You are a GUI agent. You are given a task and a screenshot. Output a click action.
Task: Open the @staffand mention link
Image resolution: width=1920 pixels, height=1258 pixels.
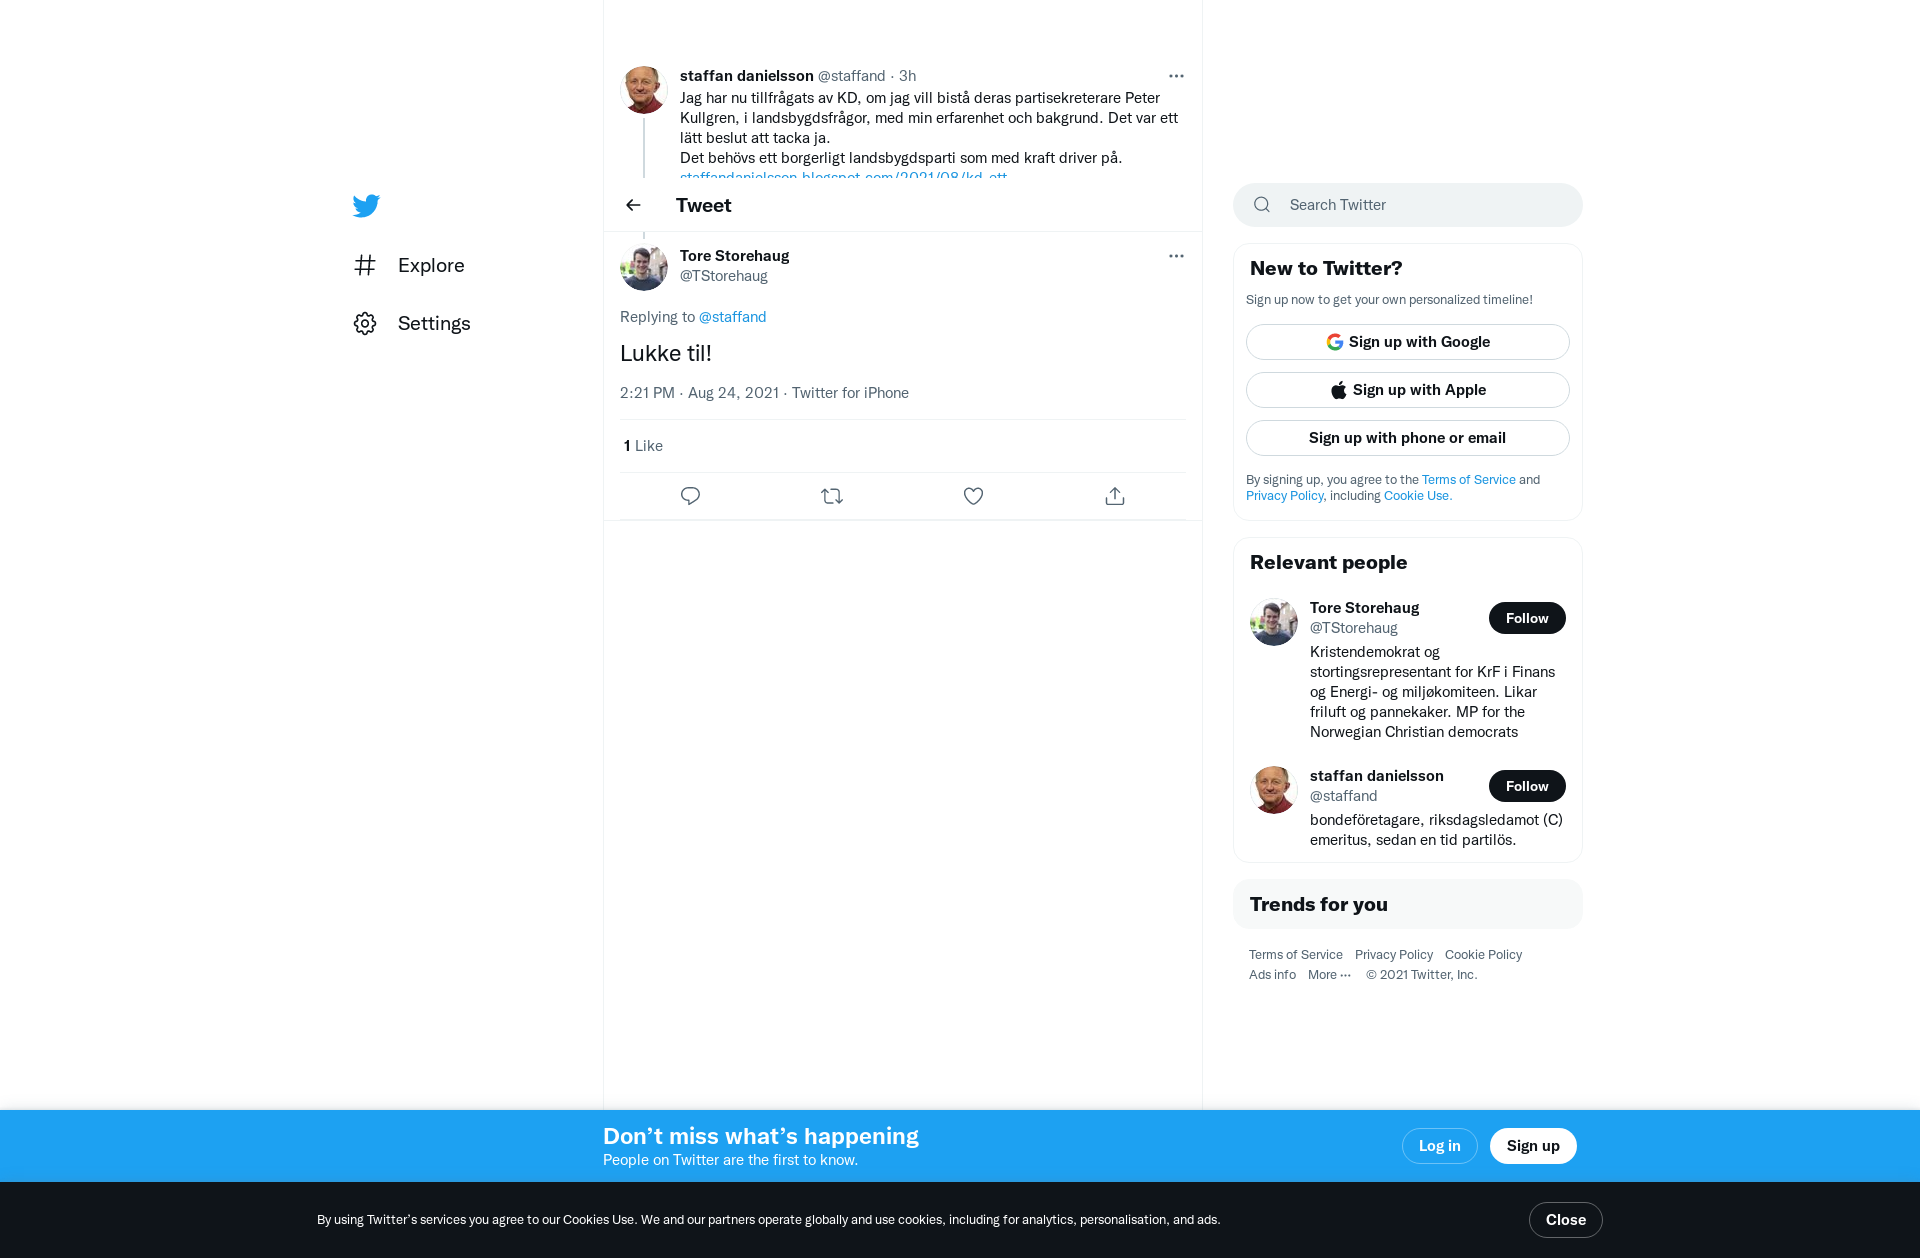point(732,317)
